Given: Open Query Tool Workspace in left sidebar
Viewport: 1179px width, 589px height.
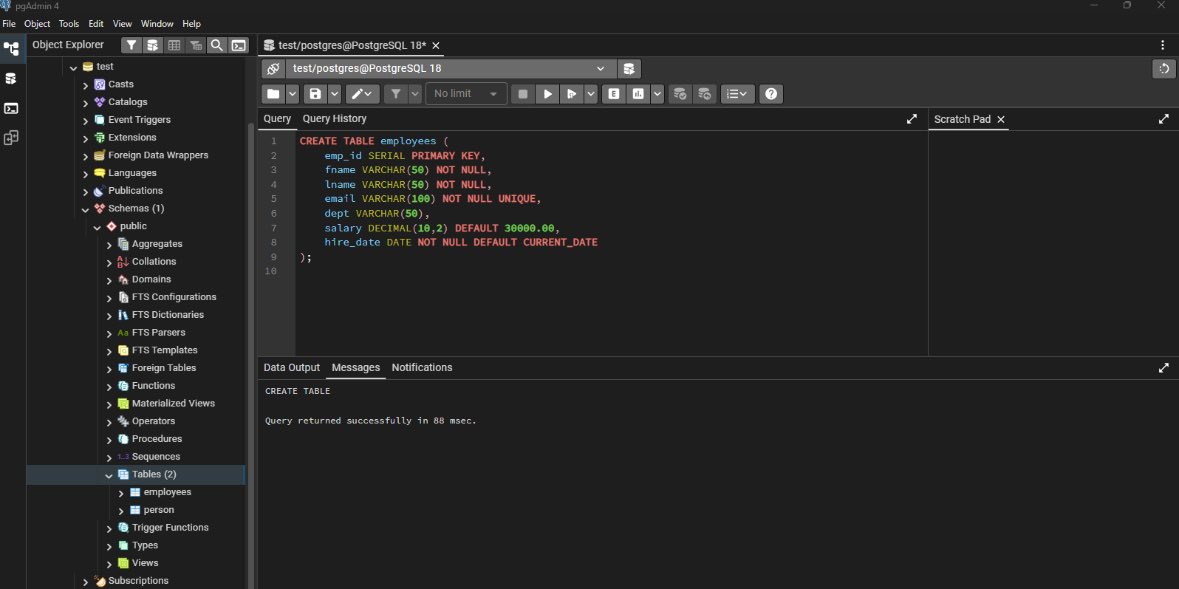Looking at the screenshot, I should (x=11, y=78).
